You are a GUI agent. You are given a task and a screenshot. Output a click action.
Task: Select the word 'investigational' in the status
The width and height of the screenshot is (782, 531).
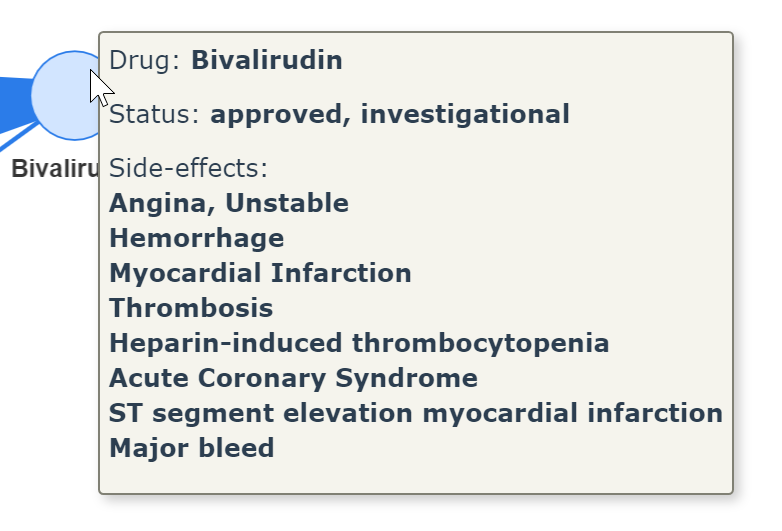(465, 114)
